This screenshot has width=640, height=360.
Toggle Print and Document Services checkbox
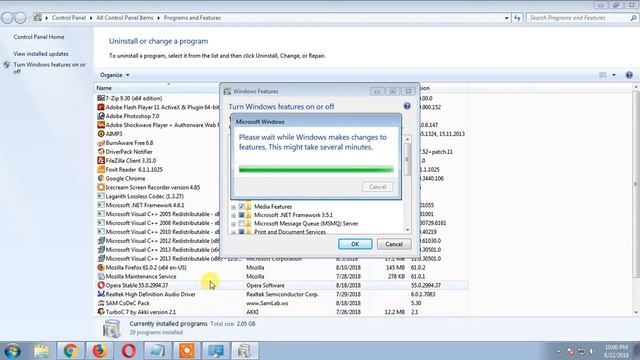tap(241, 232)
